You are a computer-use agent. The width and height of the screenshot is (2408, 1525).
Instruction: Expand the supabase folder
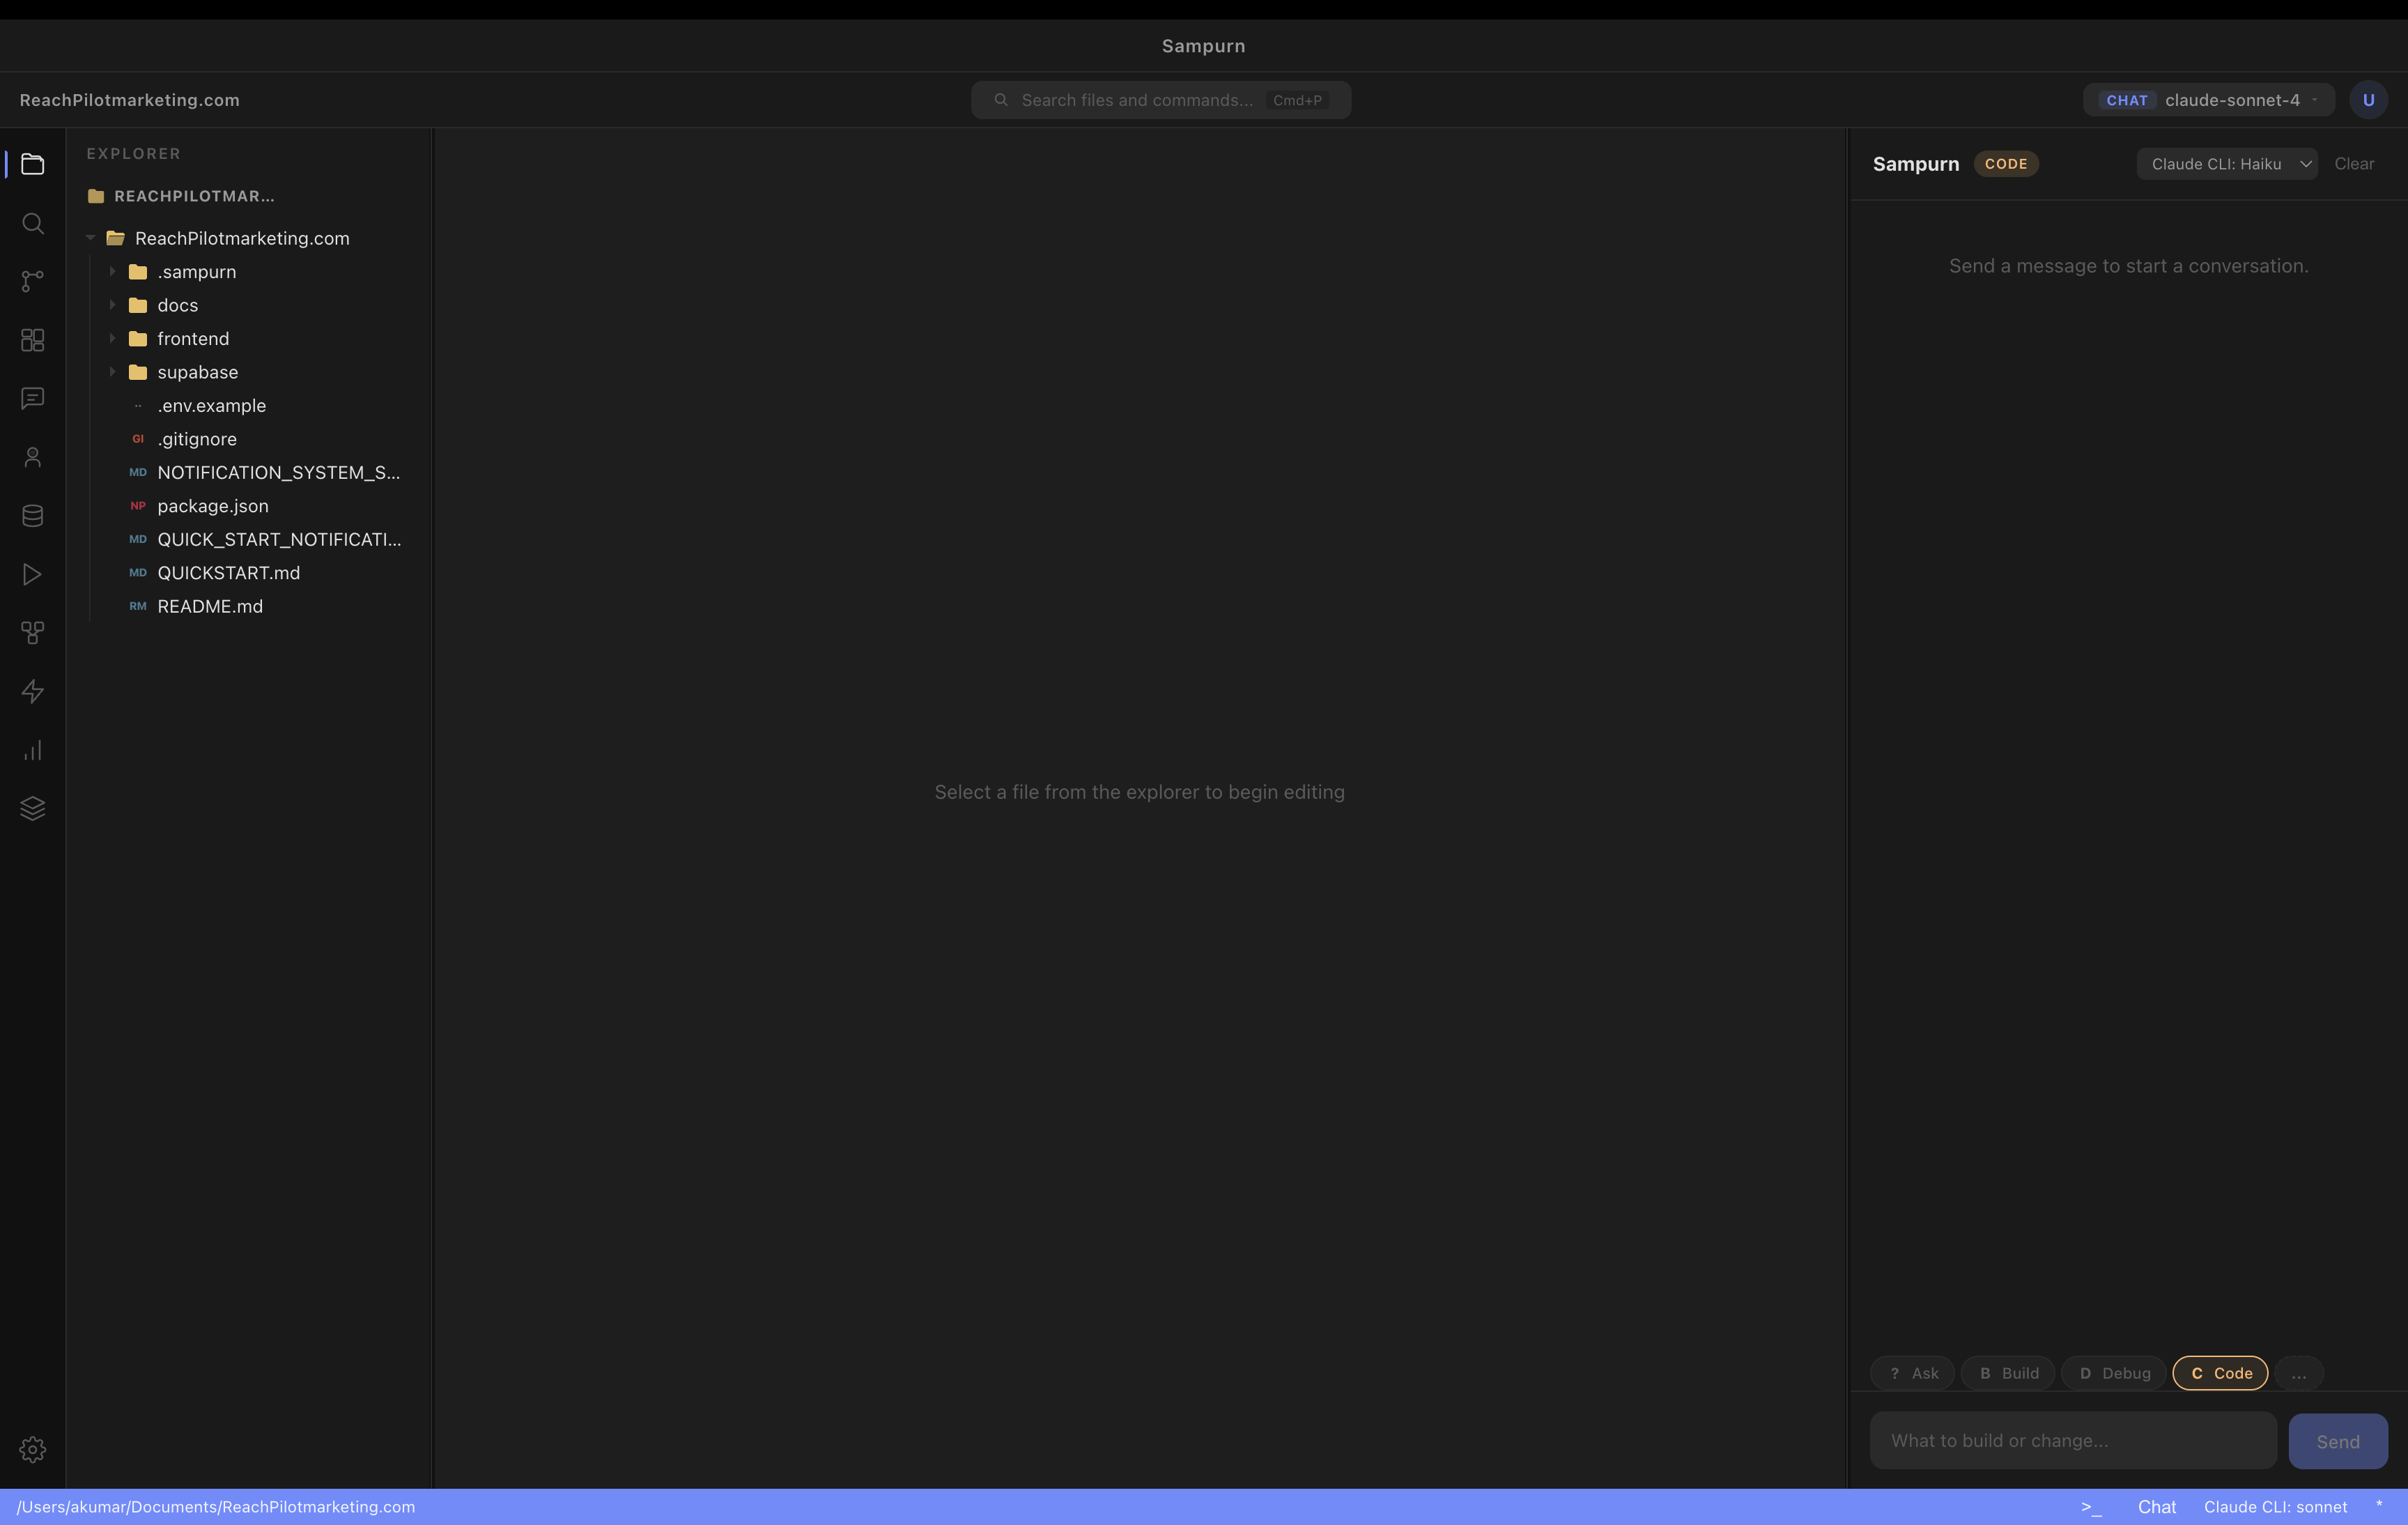(112, 372)
